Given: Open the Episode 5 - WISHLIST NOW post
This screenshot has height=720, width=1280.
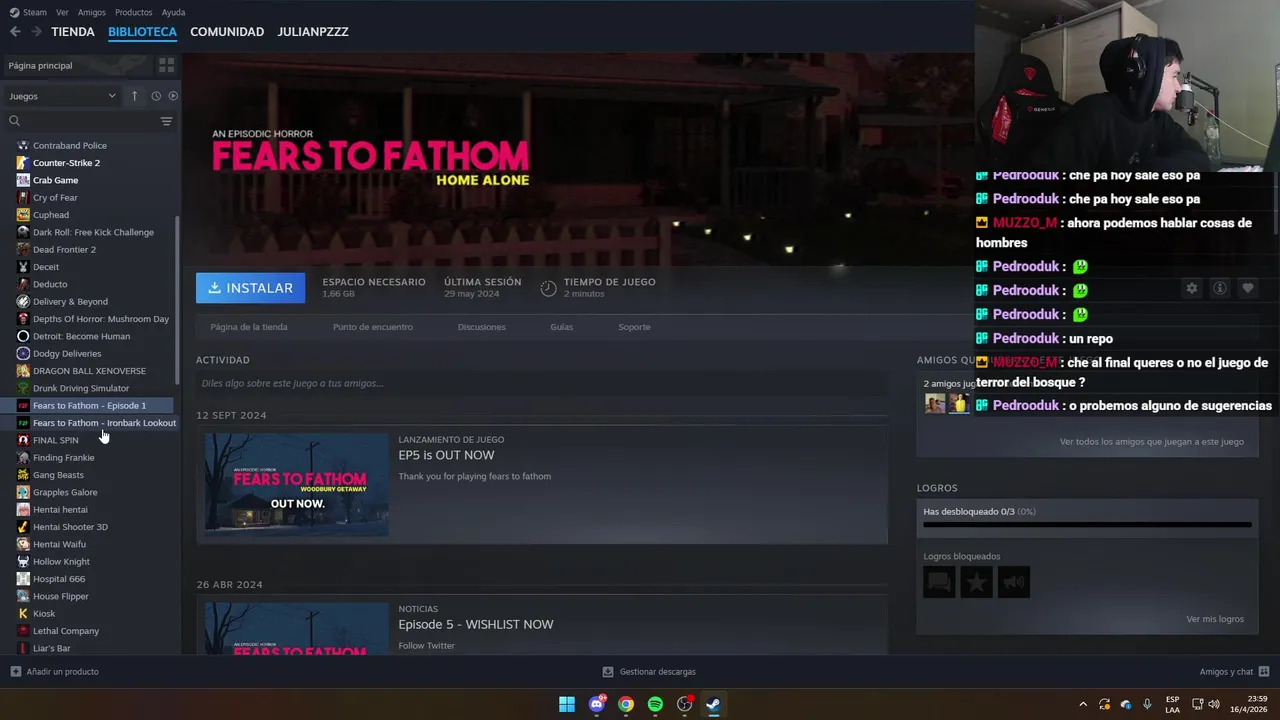Looking at the screenshot, I should 476,624.
